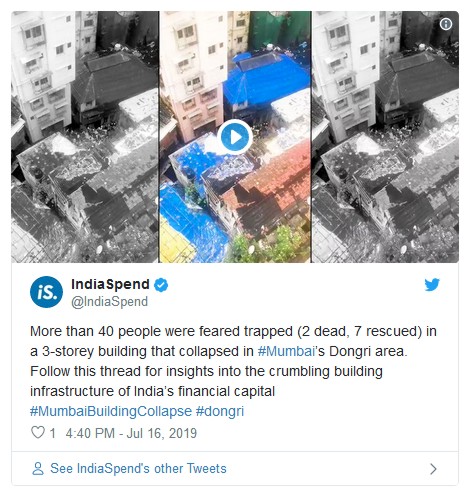
Task: Open the 4:40 PM - Jul 16, 2019 timestamp
Action: 131,433
